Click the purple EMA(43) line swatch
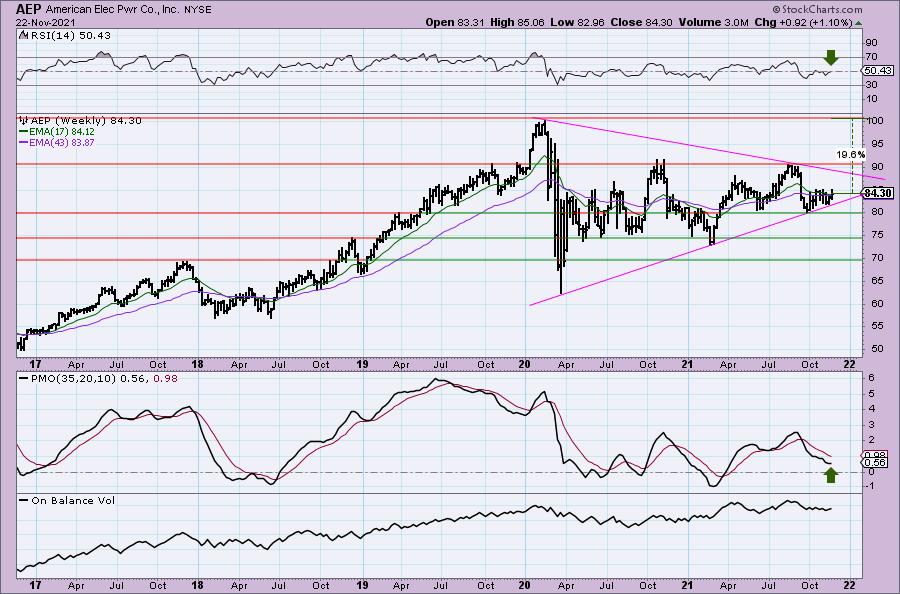 coord(24,142)
